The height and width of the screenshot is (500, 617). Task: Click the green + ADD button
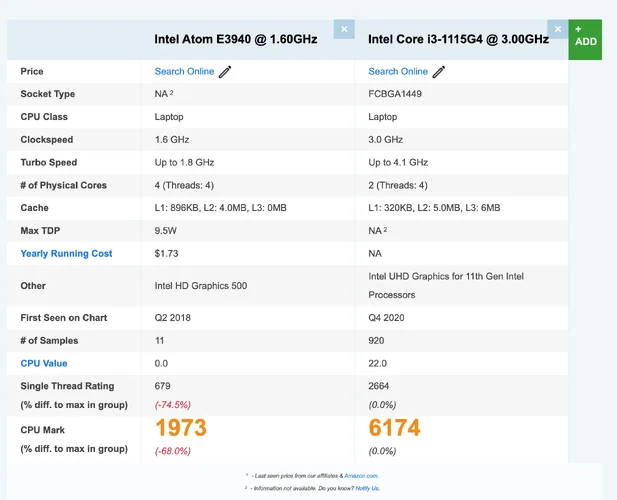coord(586,36)
